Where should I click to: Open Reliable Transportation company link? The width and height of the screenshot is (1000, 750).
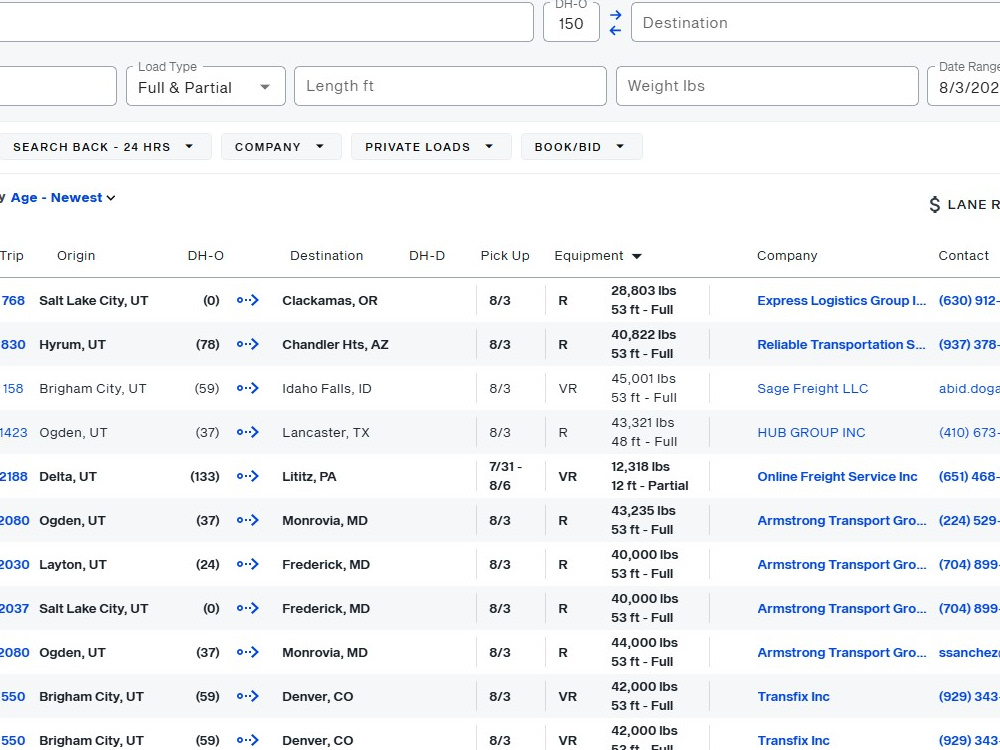(841, 344)
